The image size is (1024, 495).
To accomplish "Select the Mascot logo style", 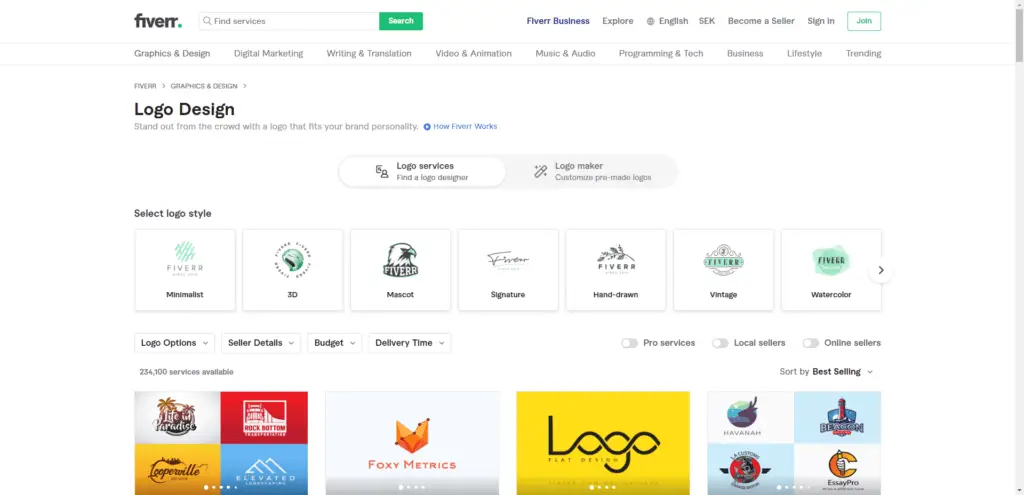I will 400,270.
